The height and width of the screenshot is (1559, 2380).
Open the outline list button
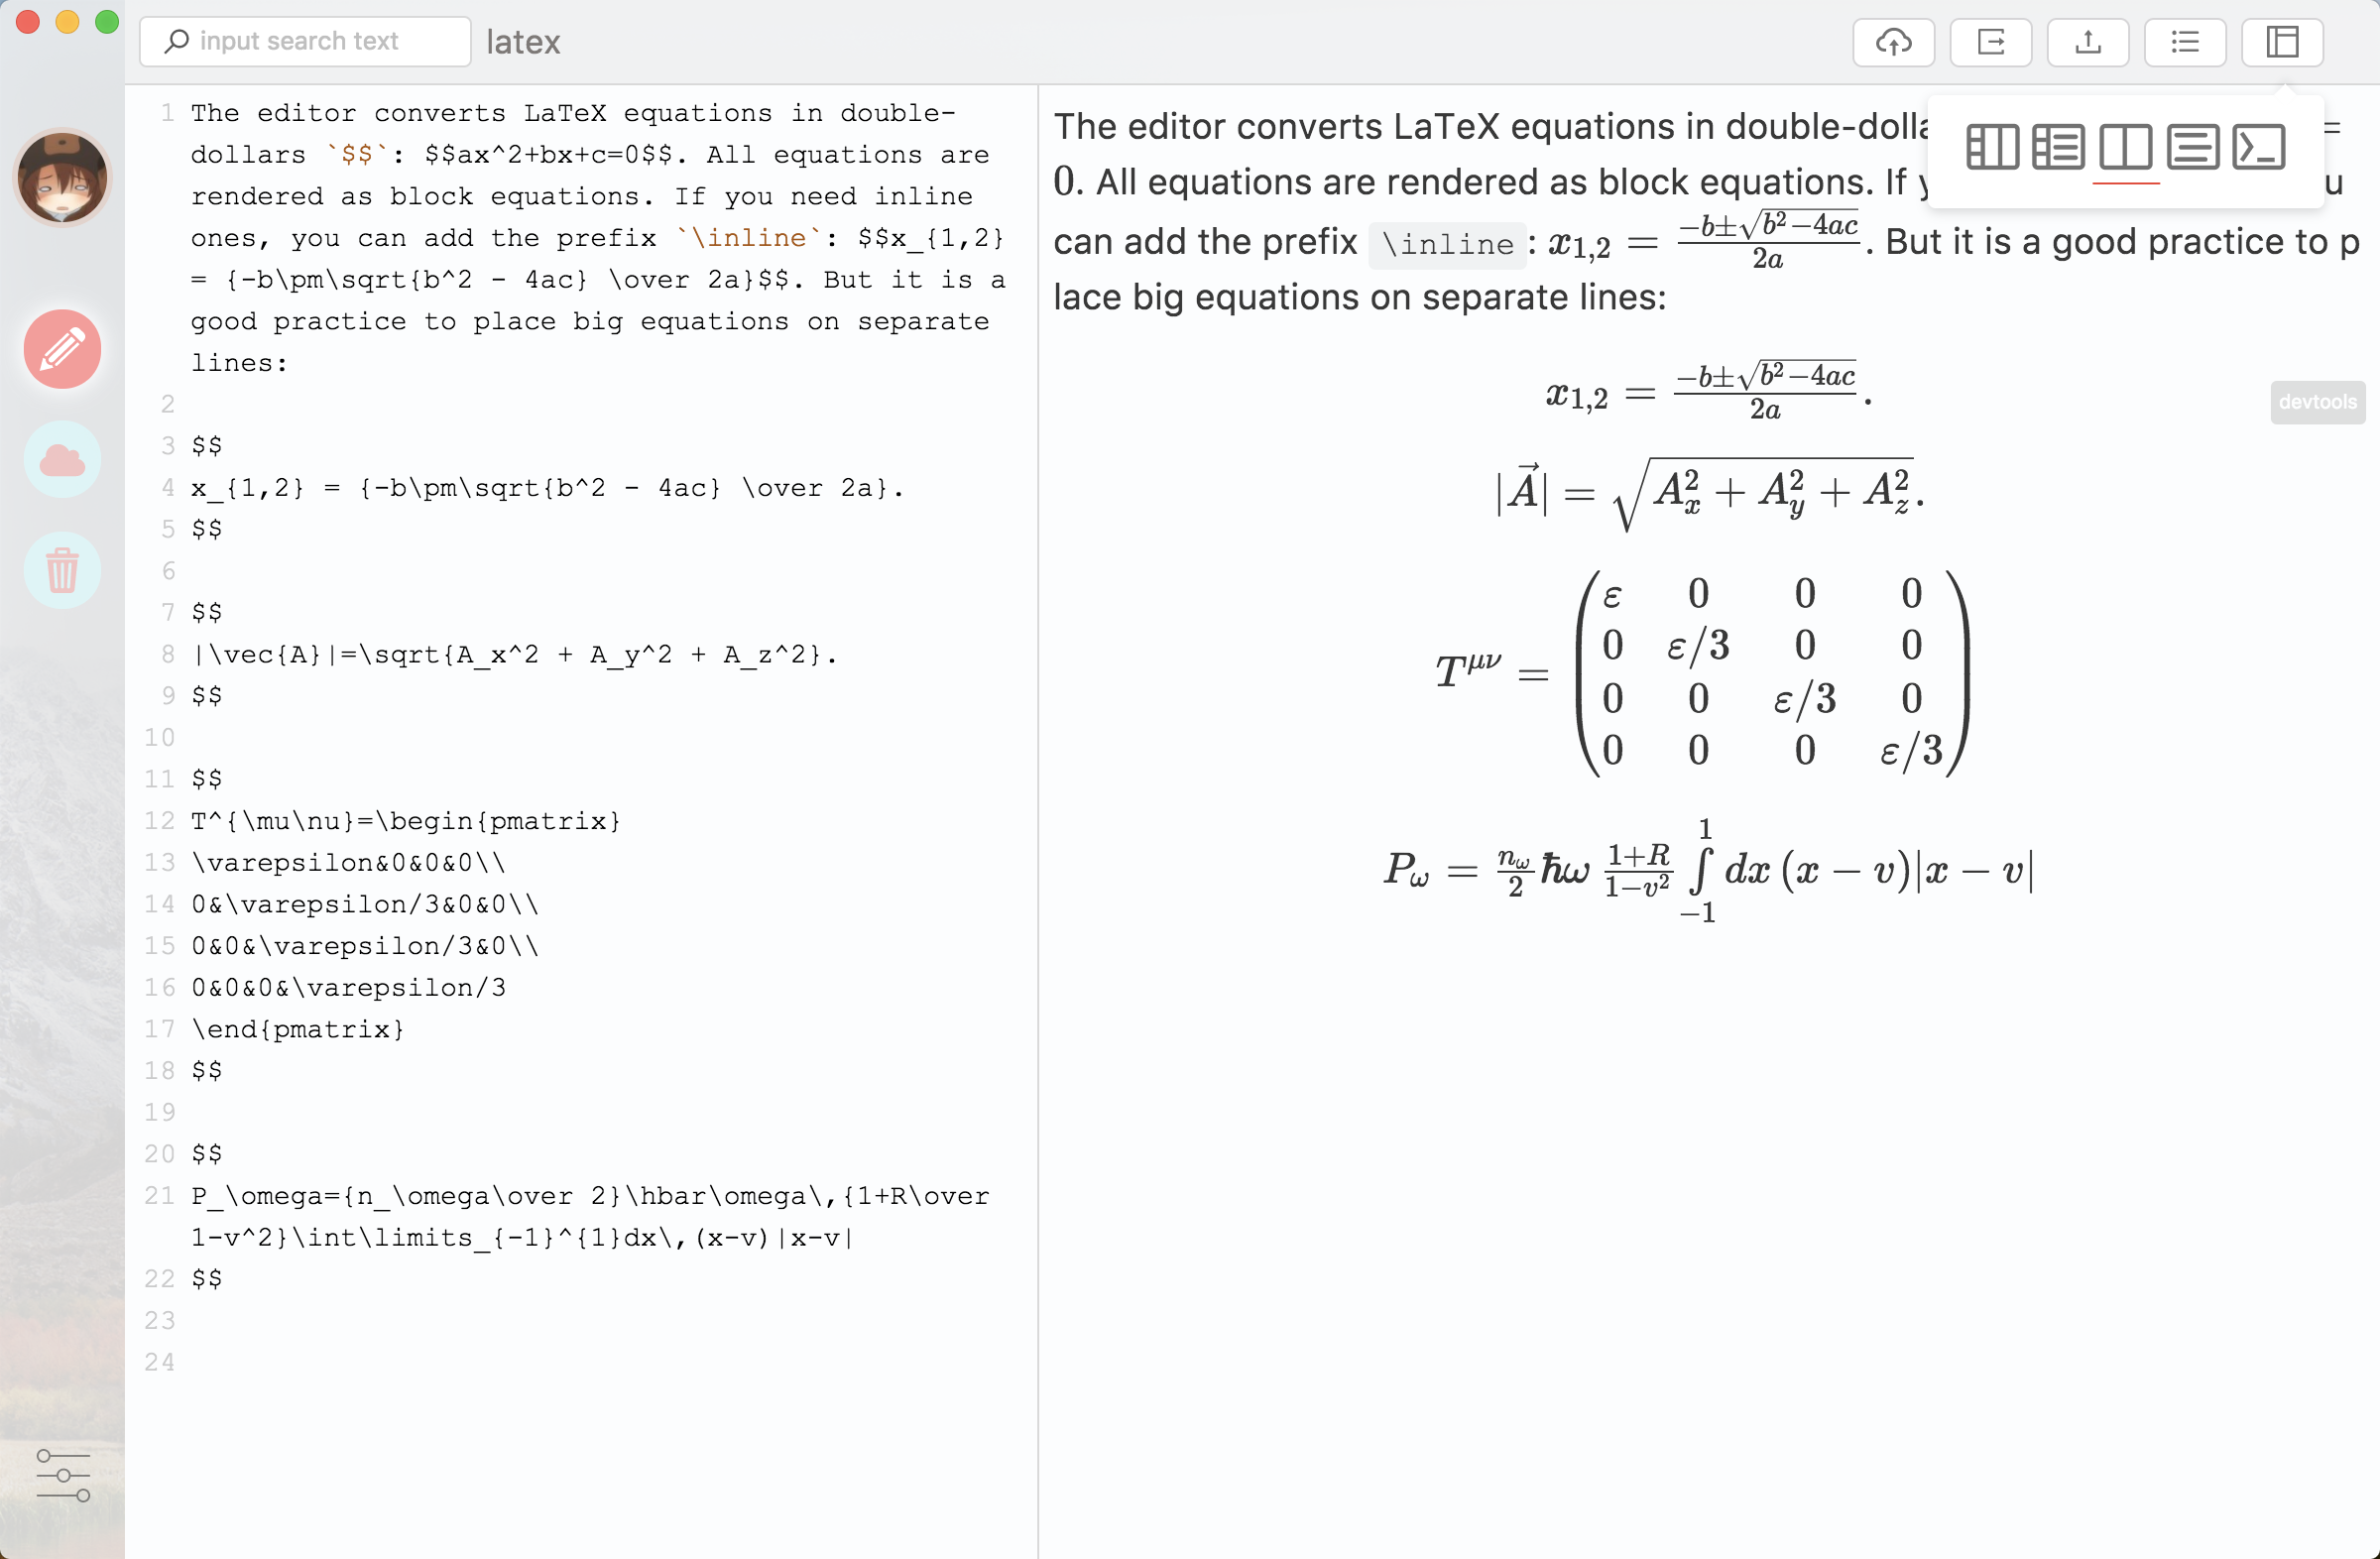[2185, 42]
